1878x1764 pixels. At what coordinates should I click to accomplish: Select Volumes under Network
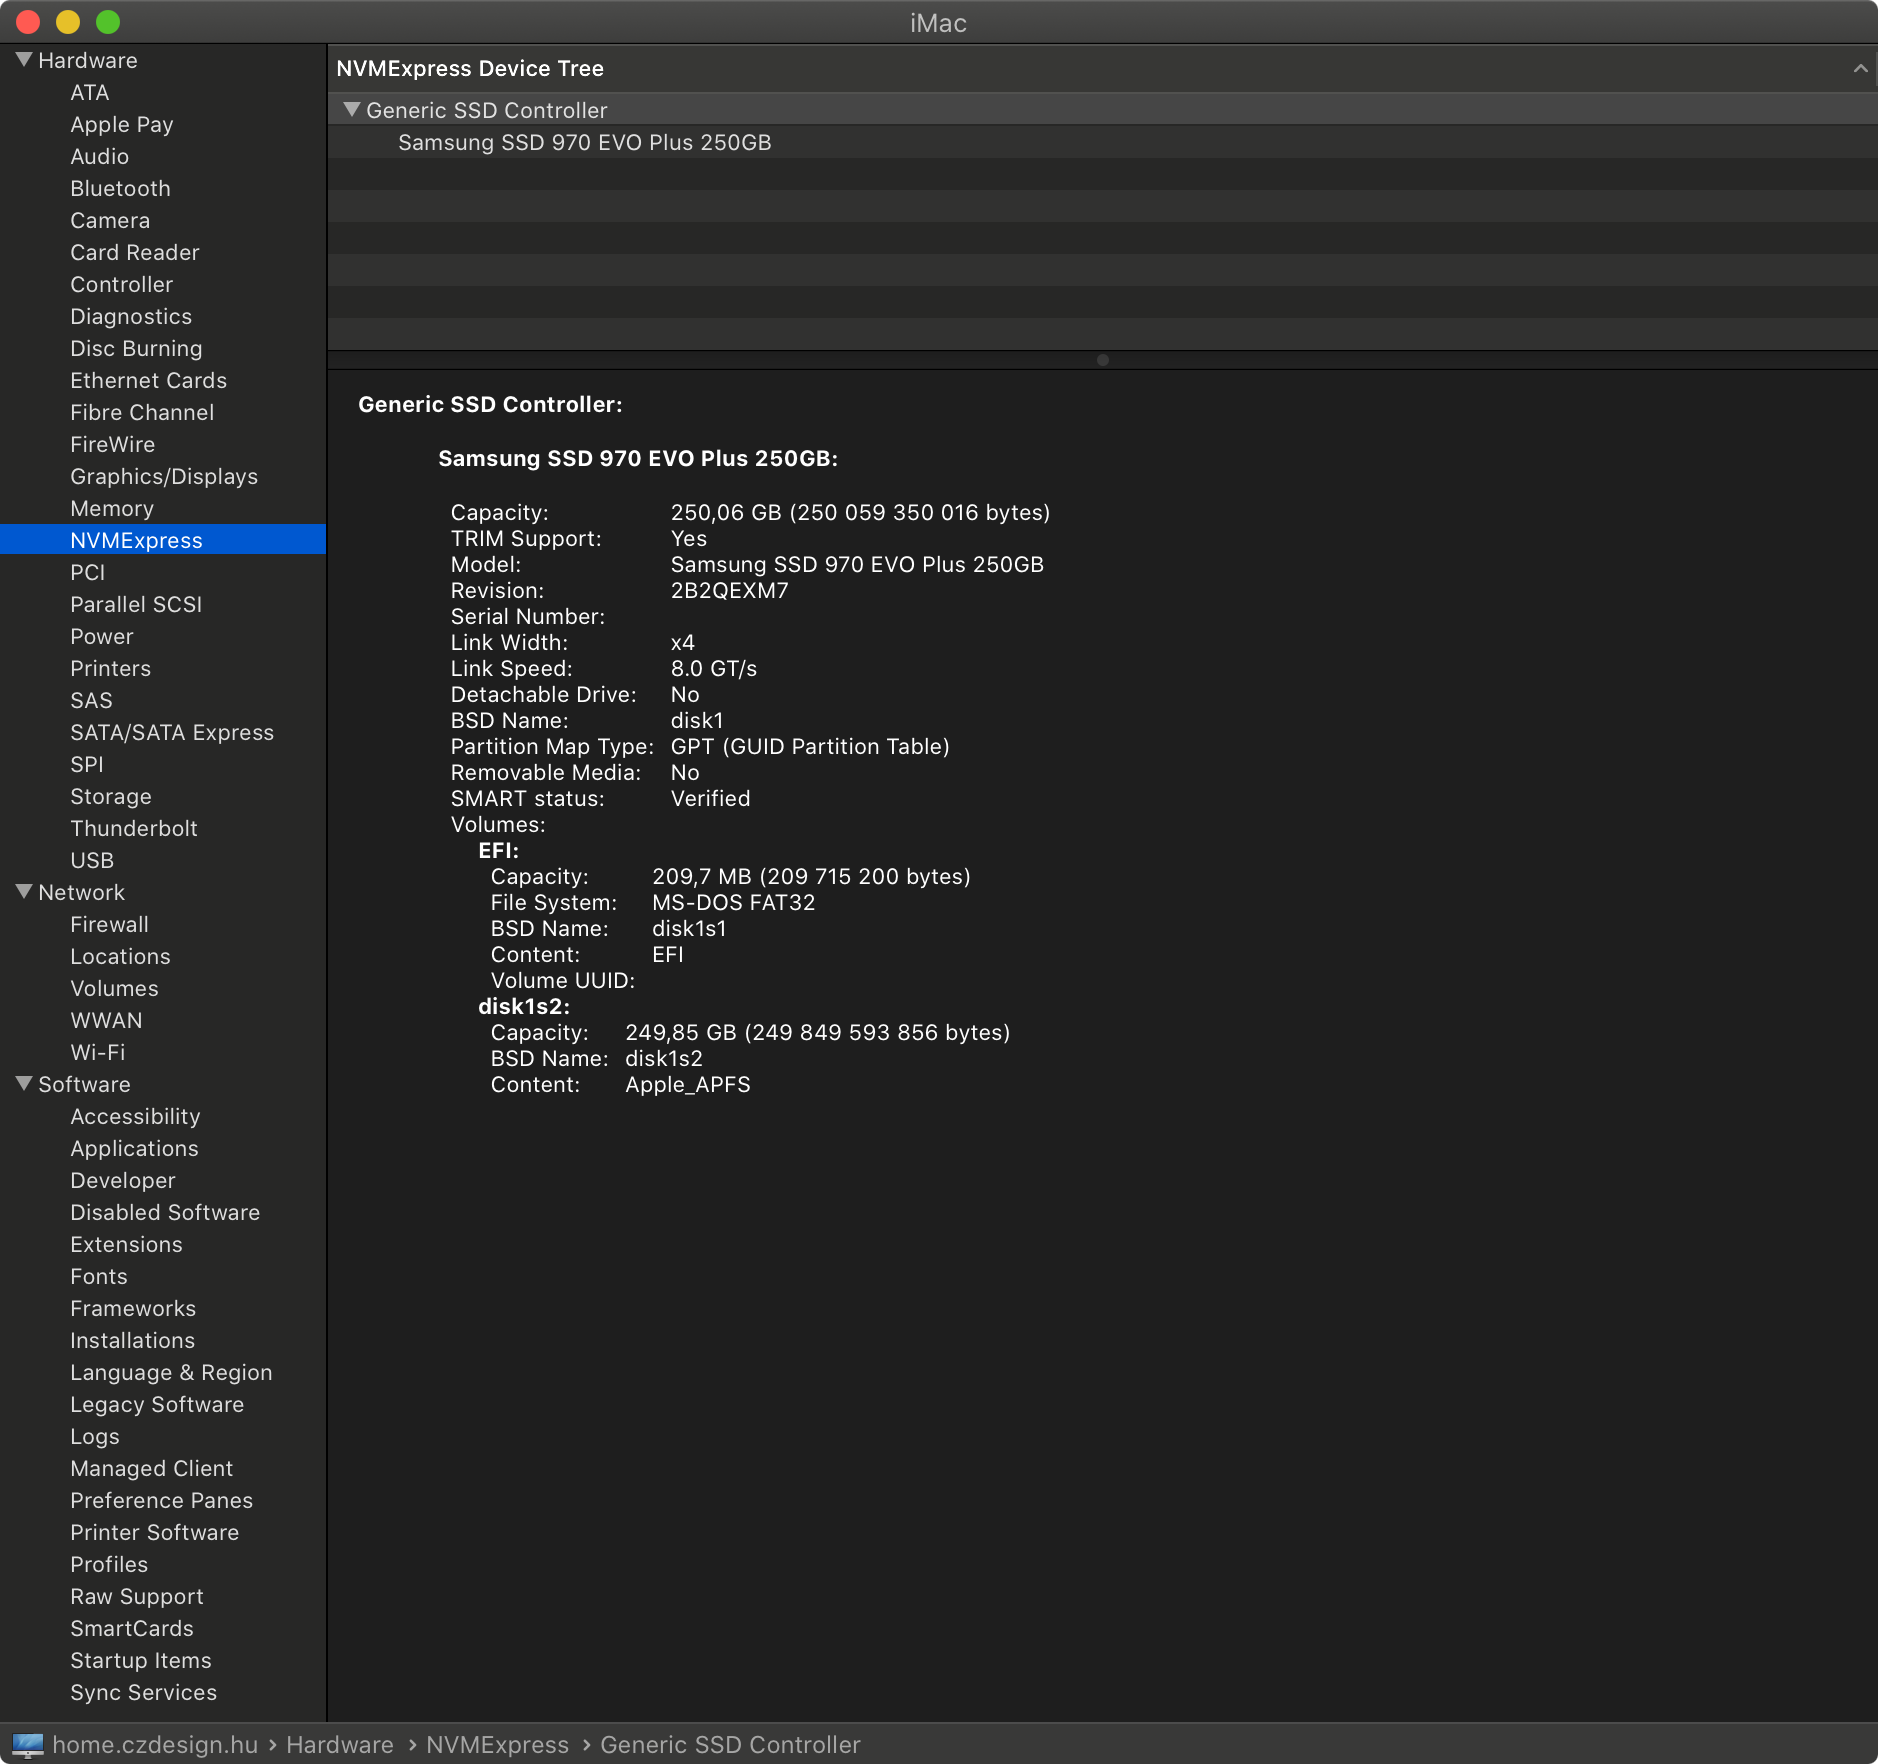click(x=115, y=988)
